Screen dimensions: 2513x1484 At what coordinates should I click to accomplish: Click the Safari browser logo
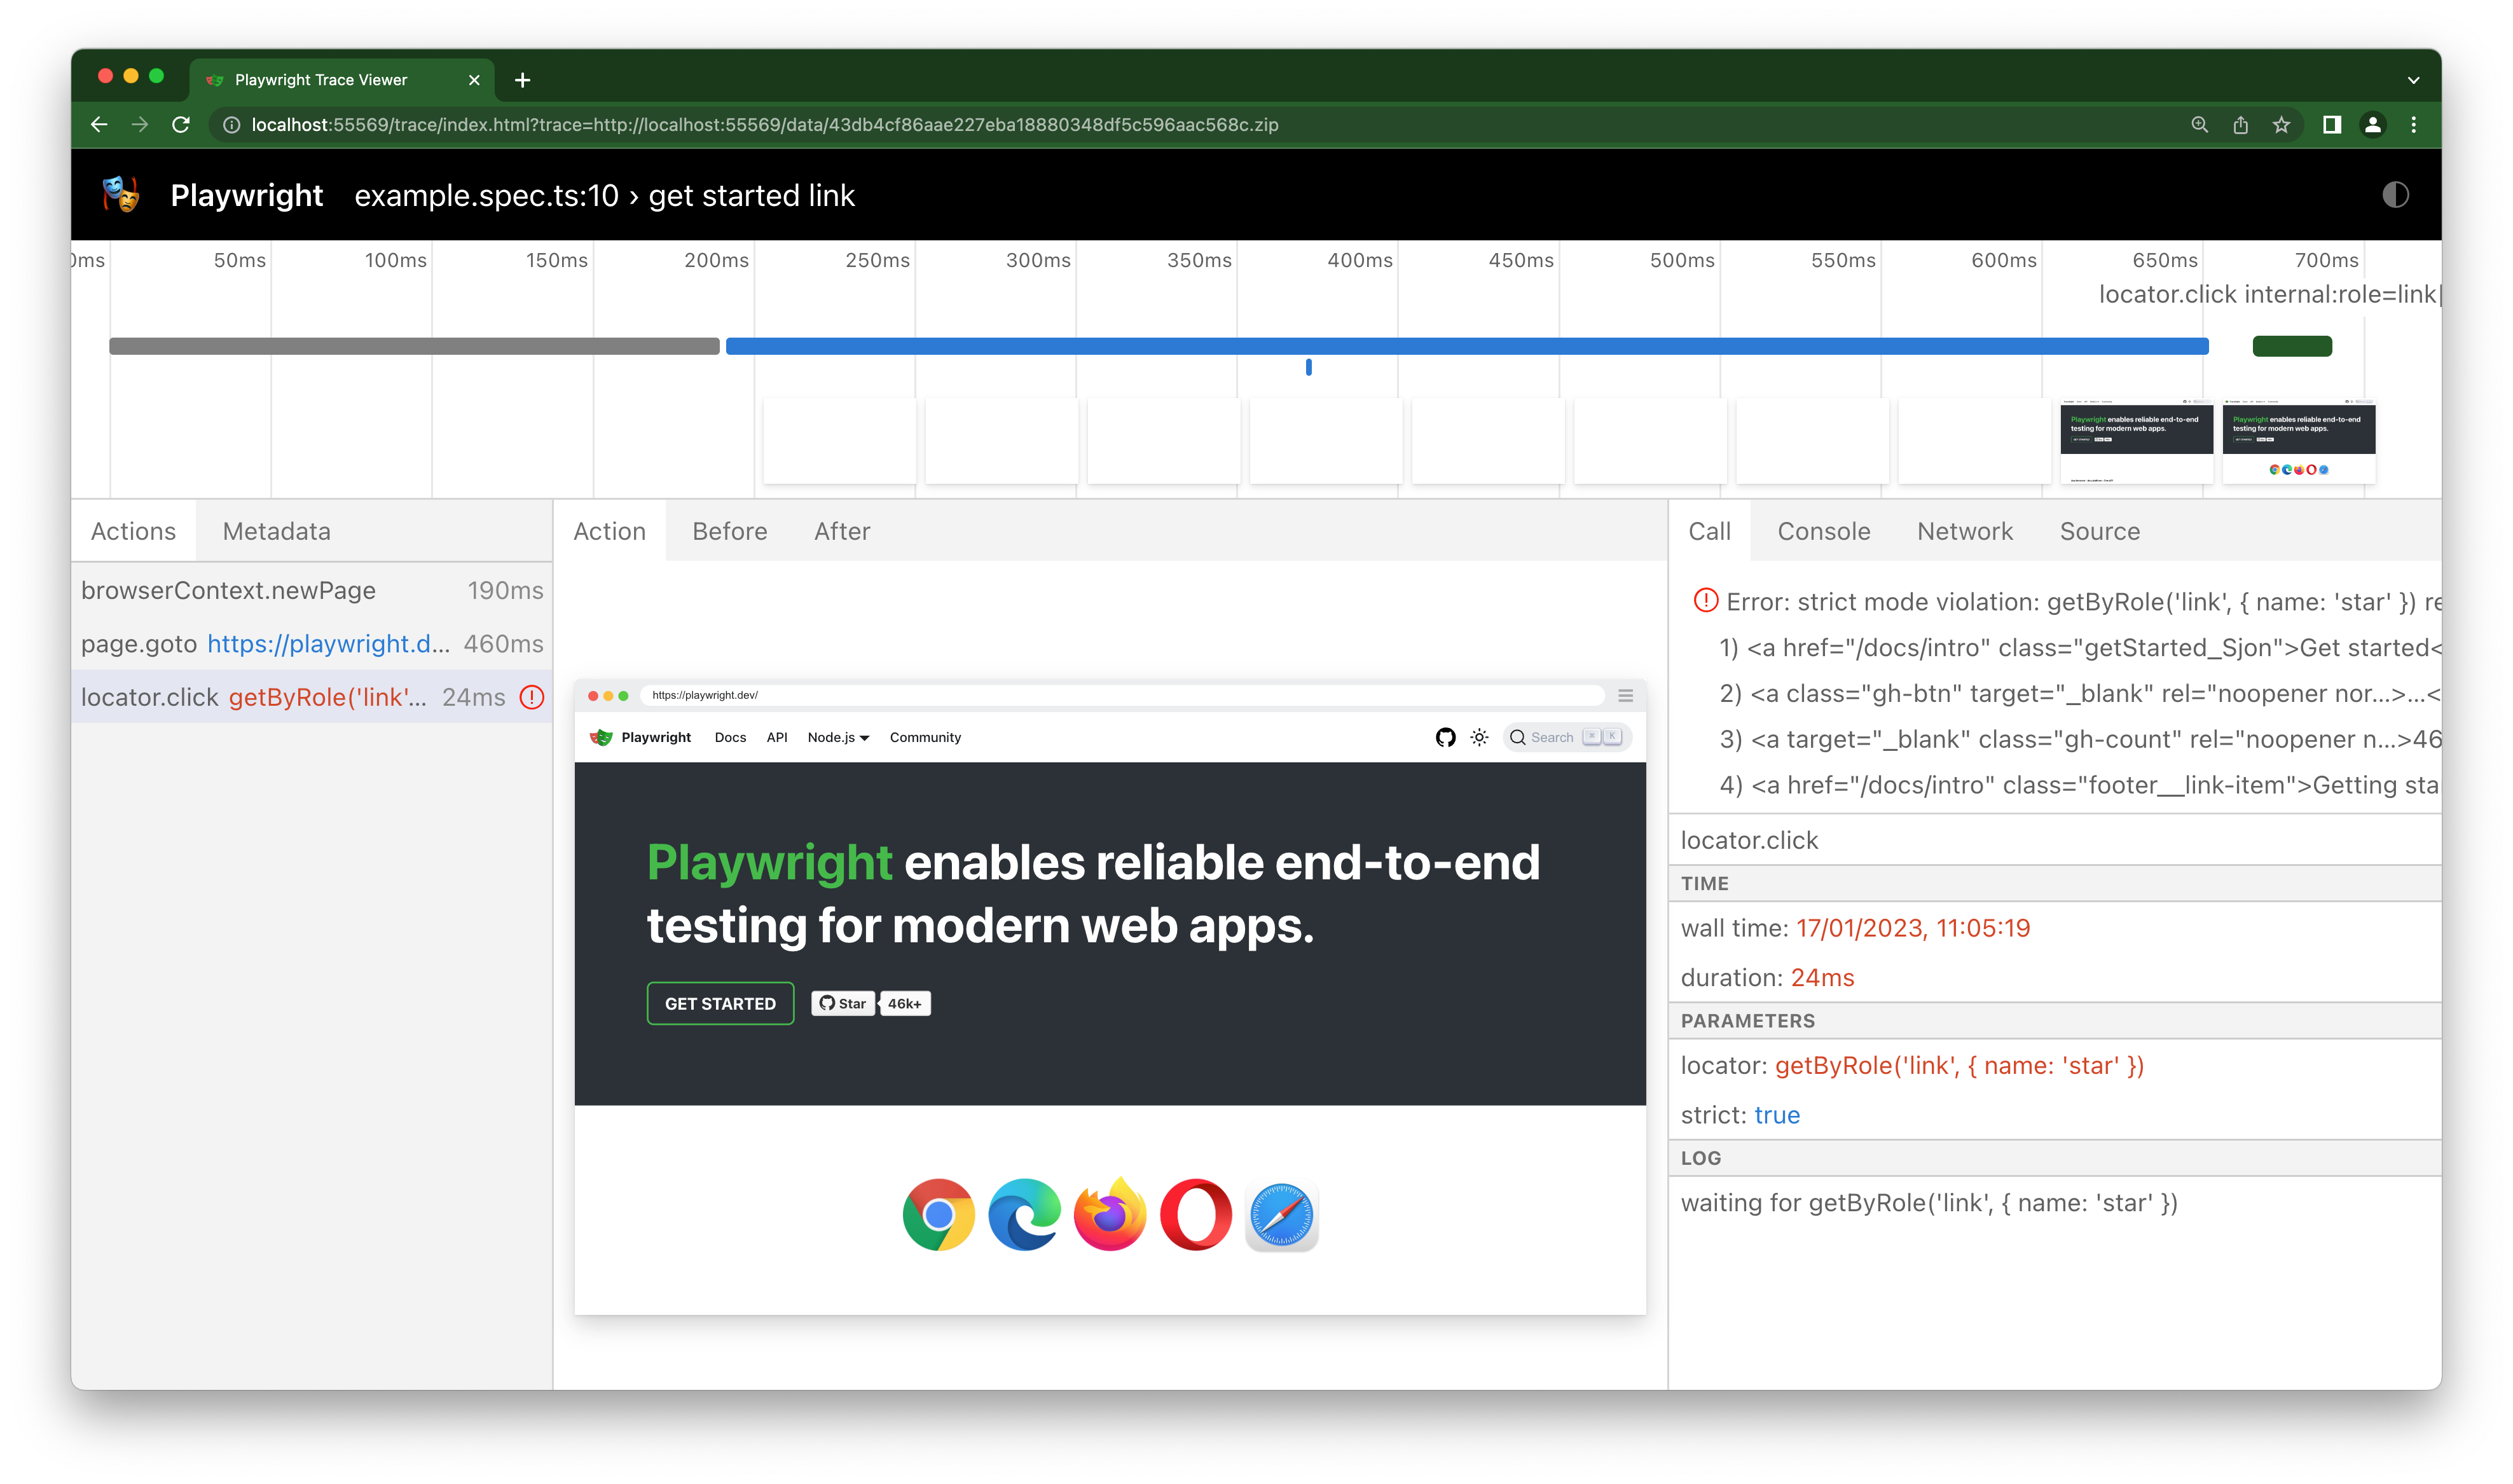[x=1281, y=1214]
